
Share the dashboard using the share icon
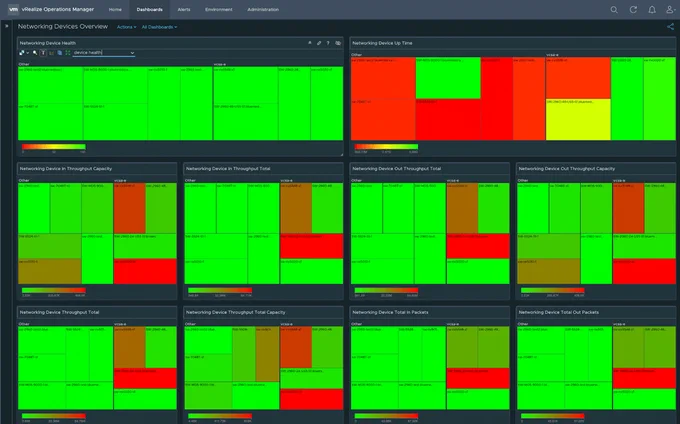pyautogui.click(x=670, y=27)
